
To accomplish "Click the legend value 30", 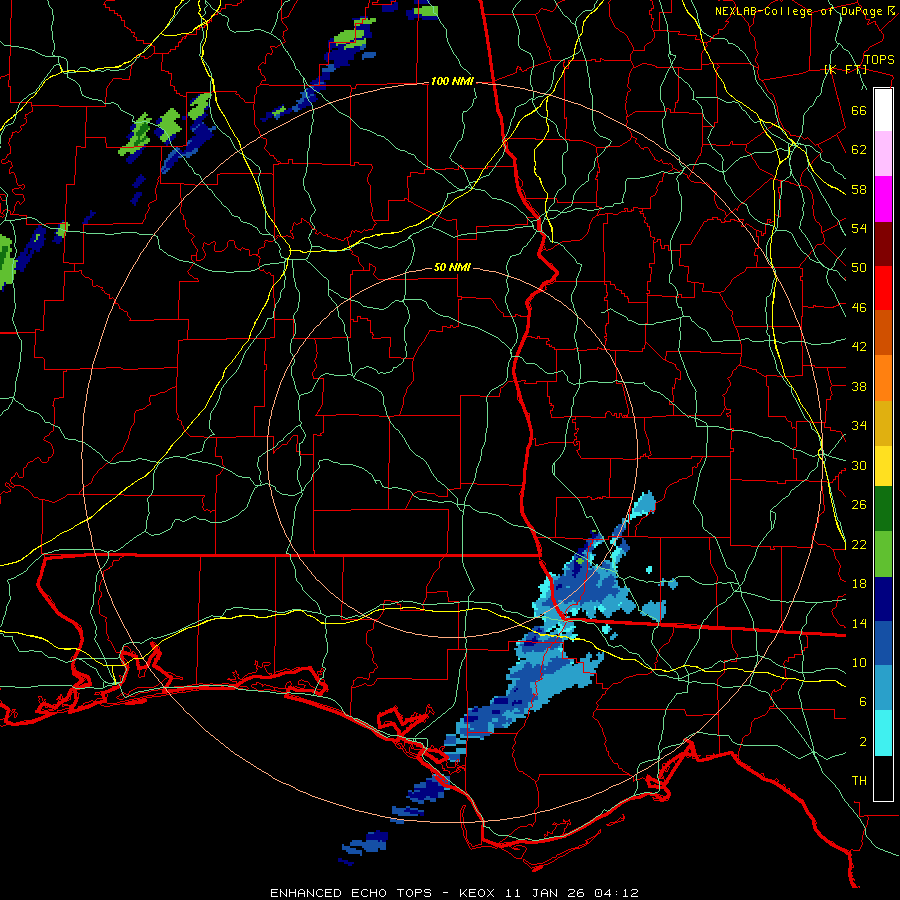I will (859, 465).
